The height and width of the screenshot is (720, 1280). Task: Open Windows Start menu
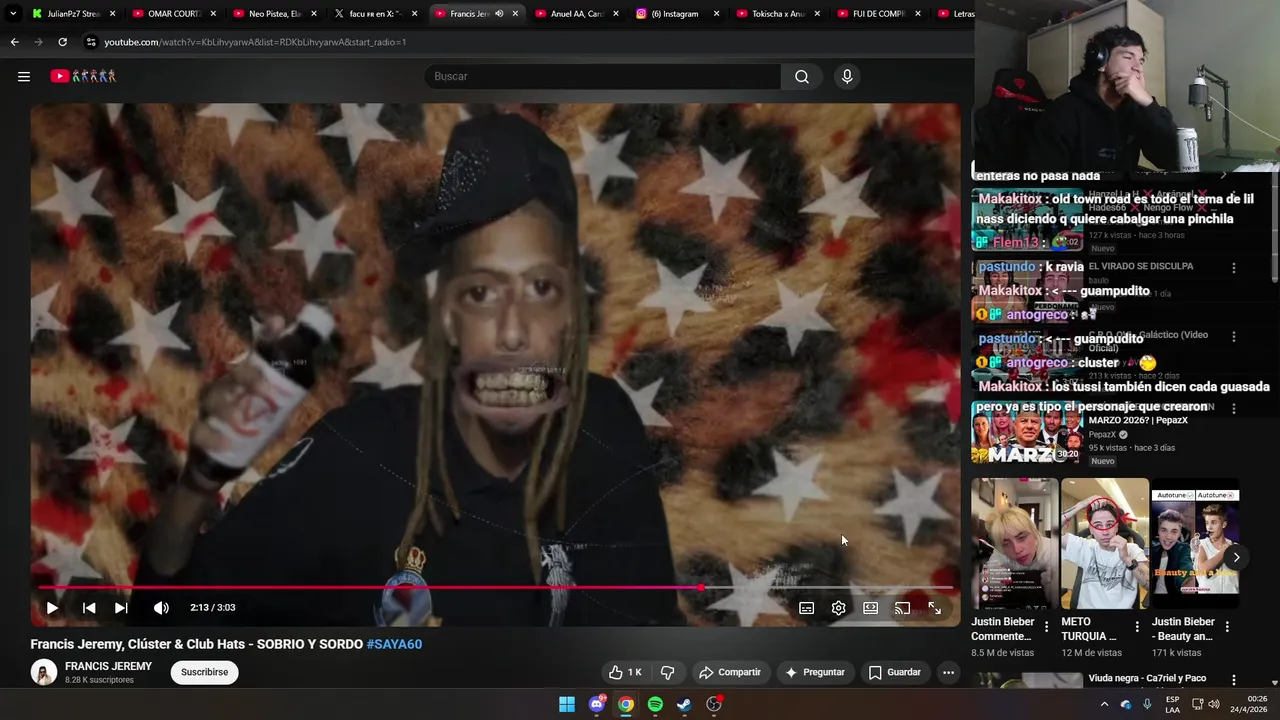(x=567, y=704)
